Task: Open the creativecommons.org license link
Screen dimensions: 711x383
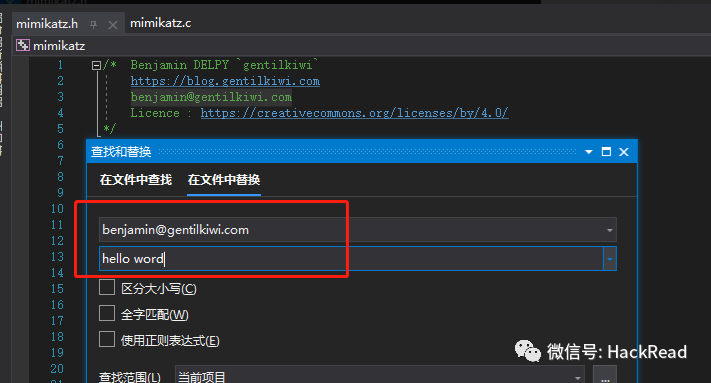Action: [x=355, y=113]
